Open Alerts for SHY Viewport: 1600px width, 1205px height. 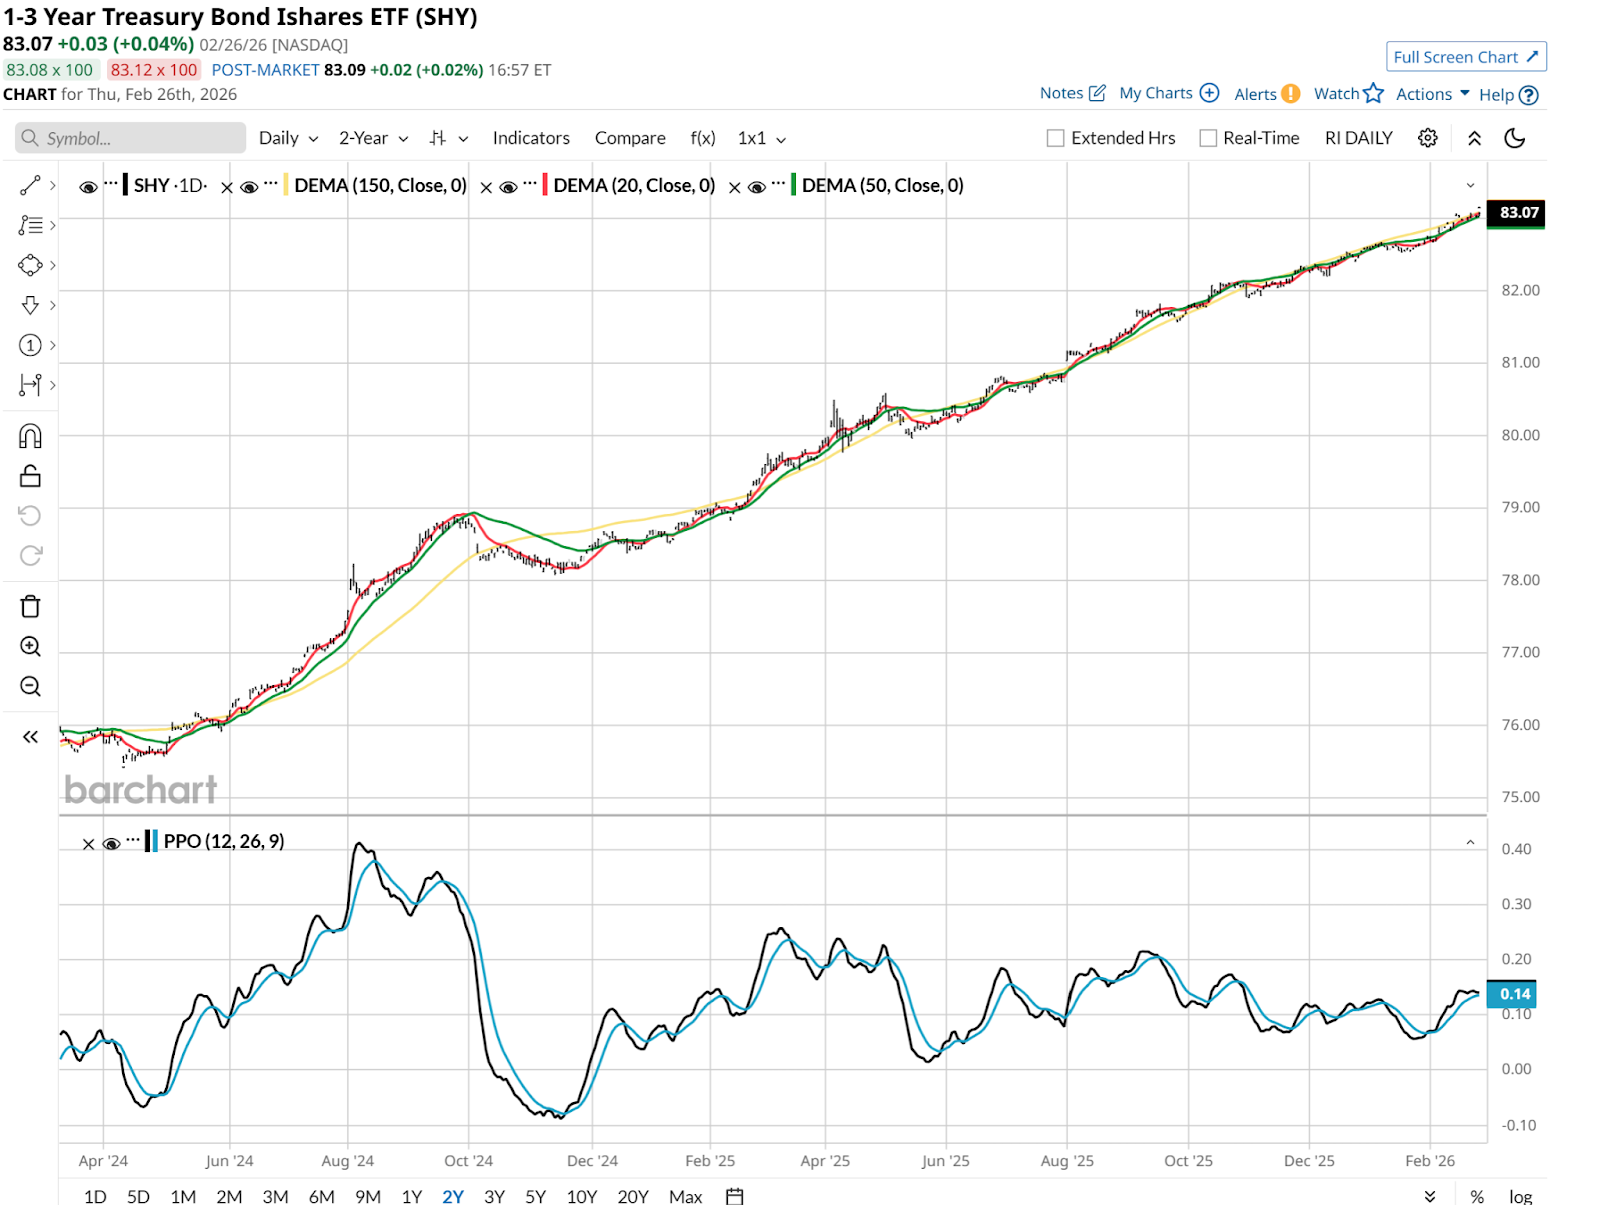[x=1267, y=94]
